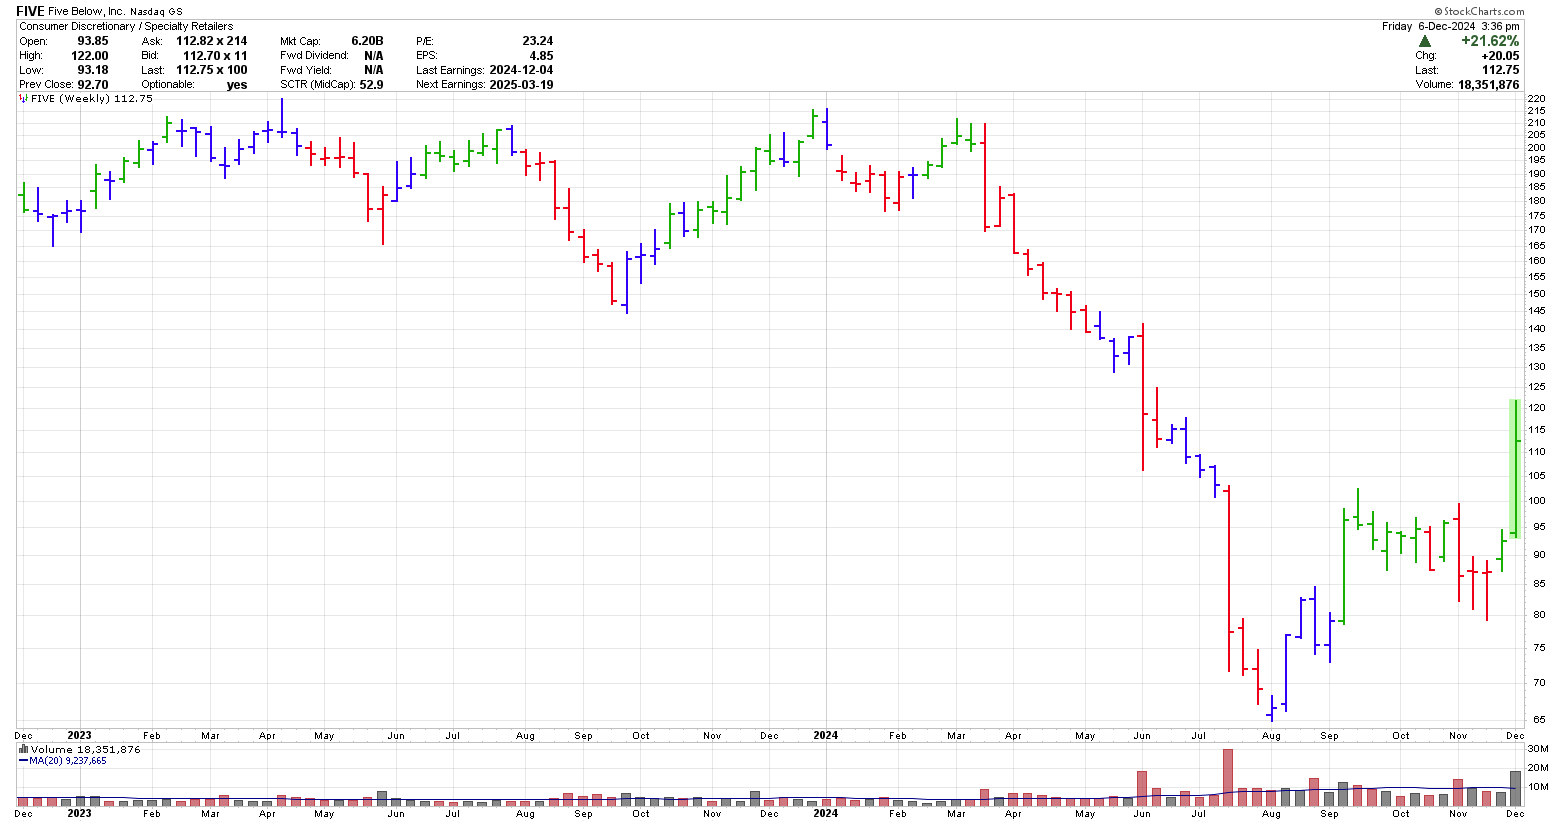Click the company name Five Below, Inc.
The width and height of the screenshot is (1565, 822).
click(86, 11)
